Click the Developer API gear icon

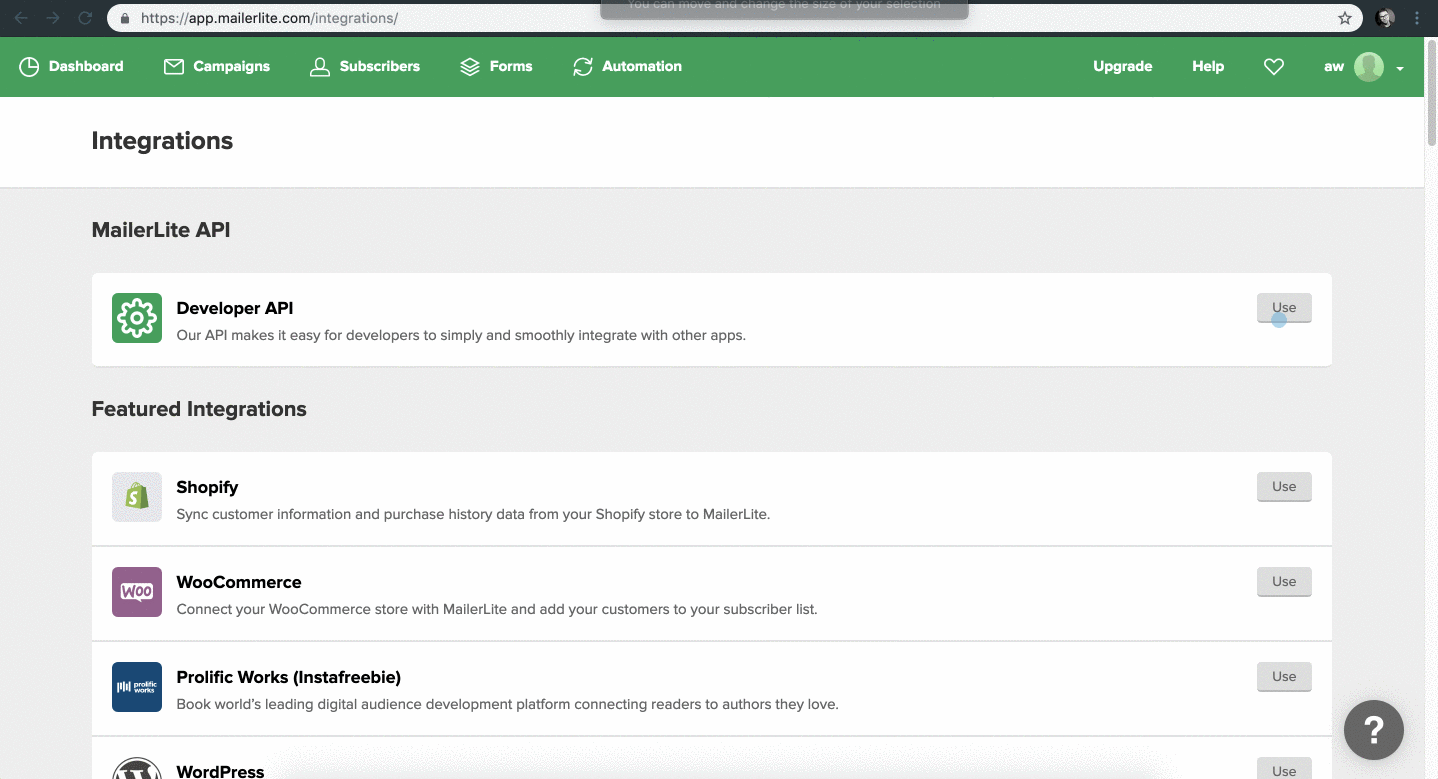click(137, 319)
